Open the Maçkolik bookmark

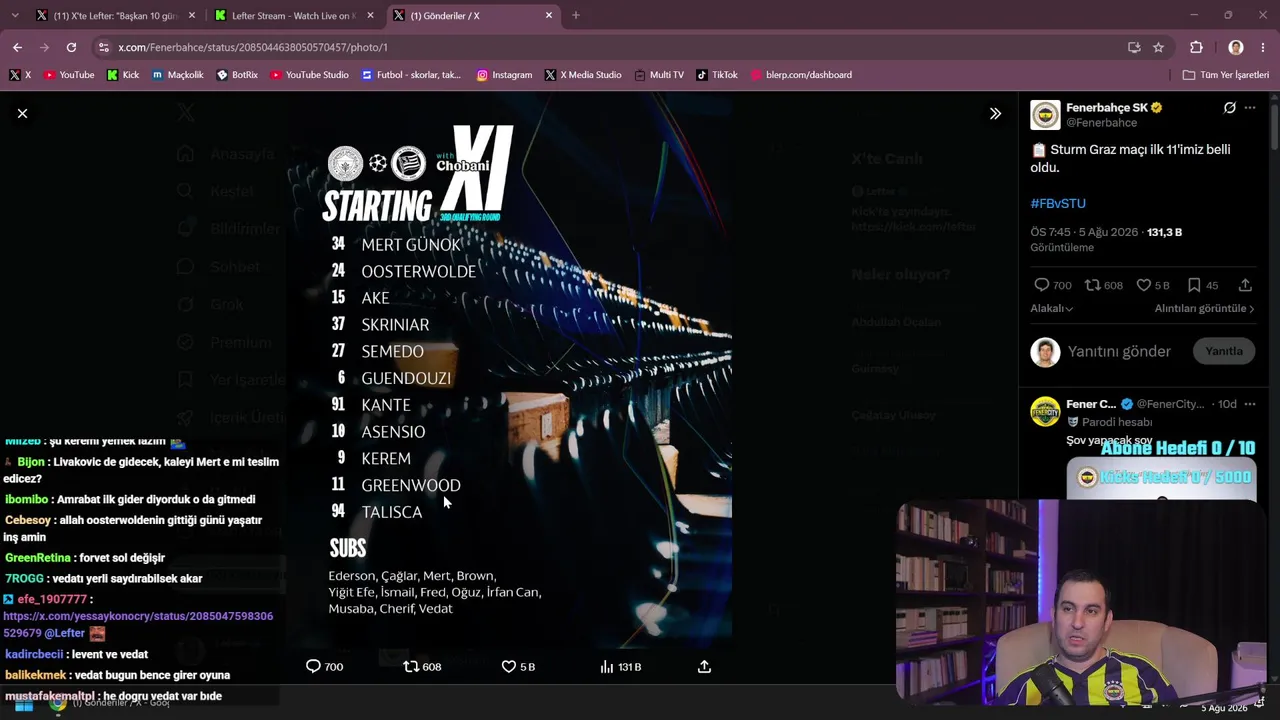point(177,75)
